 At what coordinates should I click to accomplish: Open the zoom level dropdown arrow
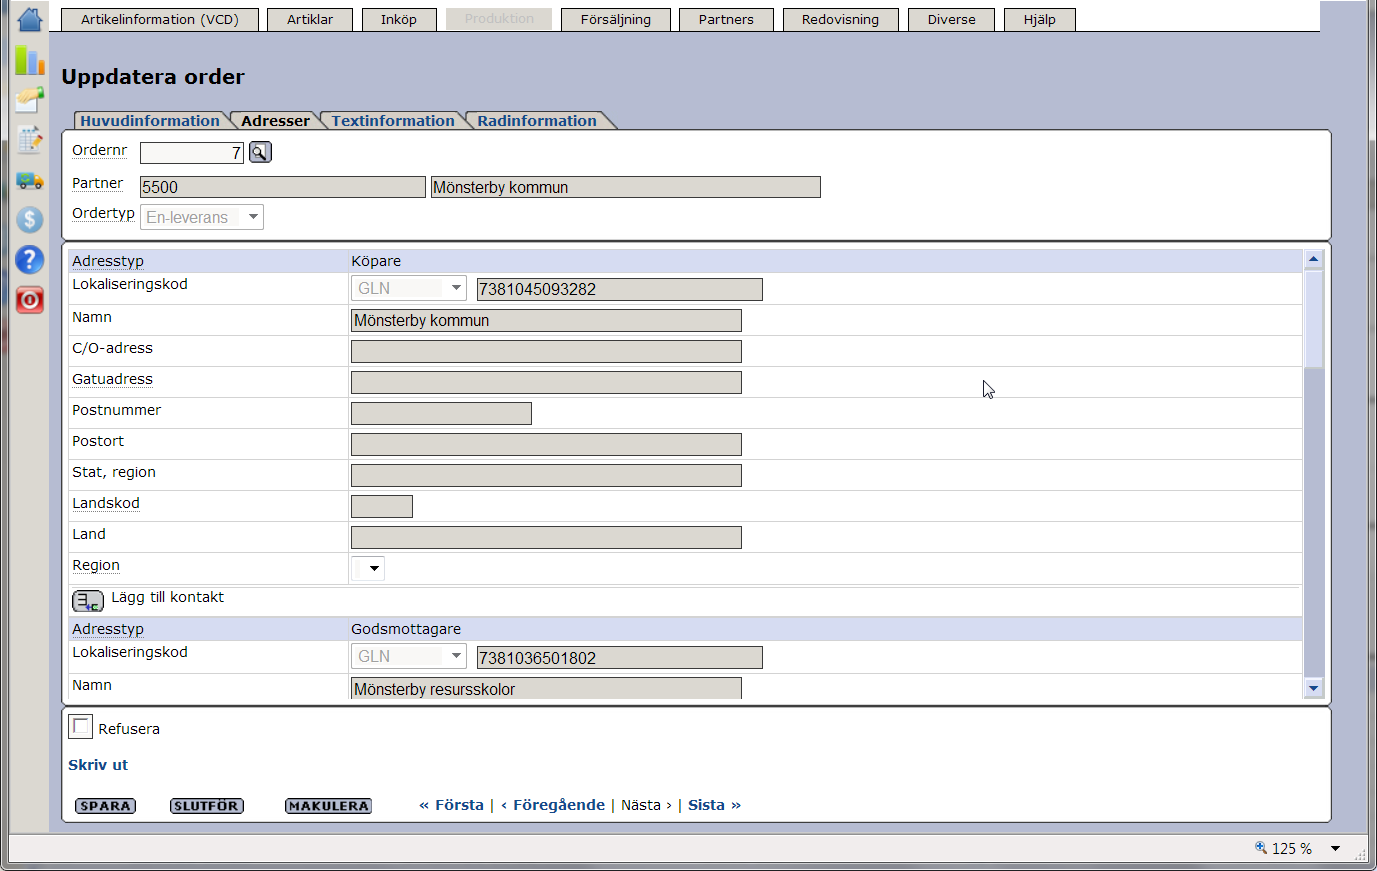pos(1335,848)
